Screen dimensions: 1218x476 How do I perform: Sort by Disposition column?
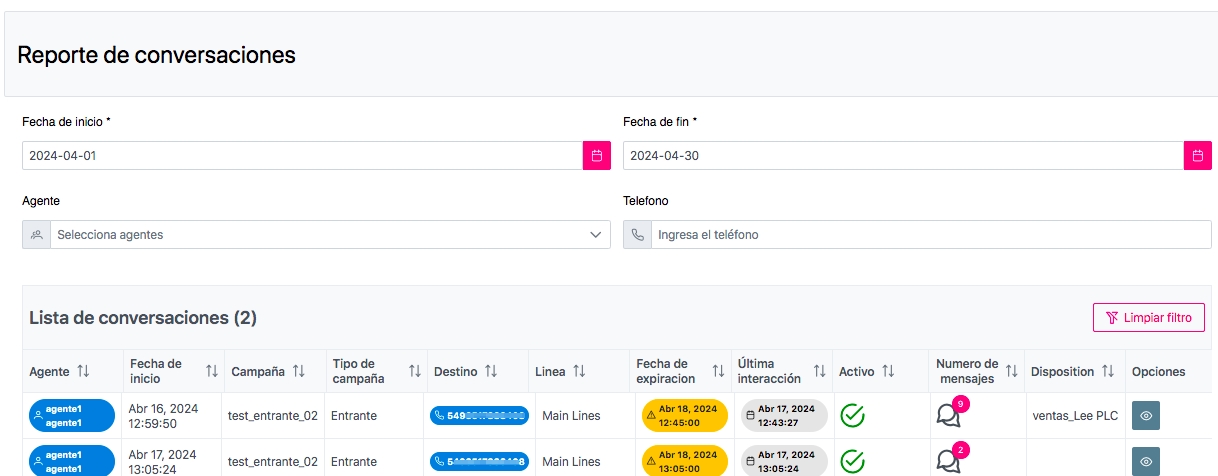pyautogui.click(x=1108, y=371)
